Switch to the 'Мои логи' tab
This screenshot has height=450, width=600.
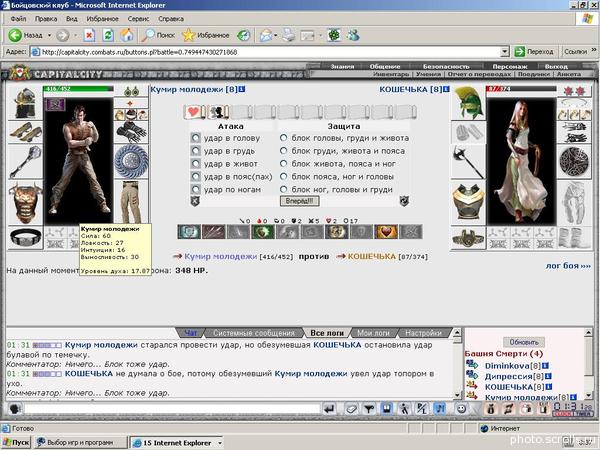pos(373,333)
